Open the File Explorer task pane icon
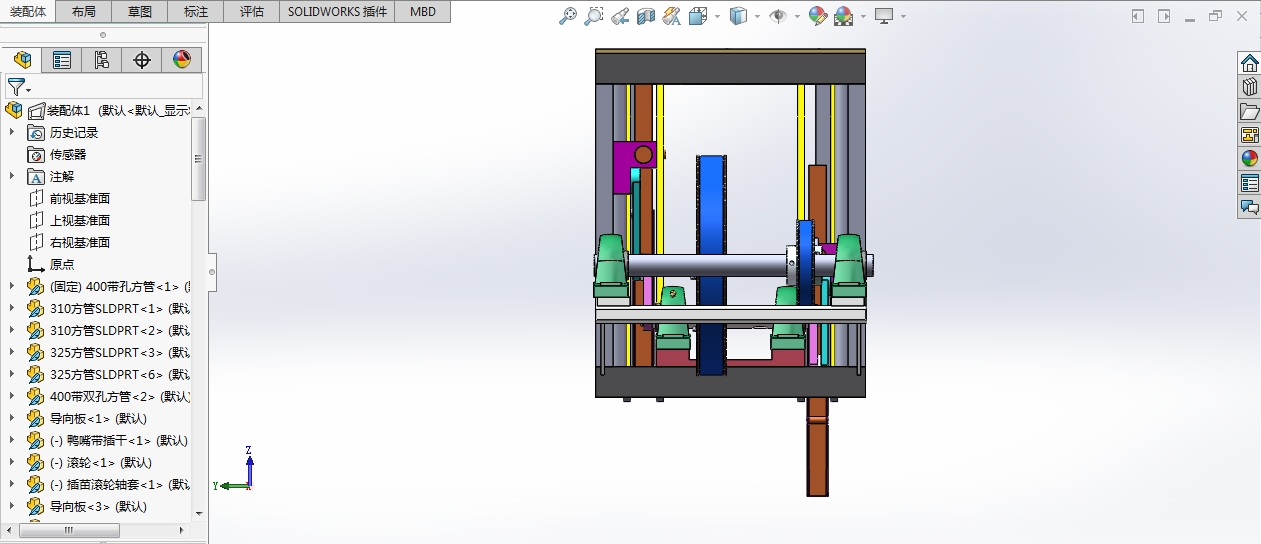The image size is (1261, 544). click(1249, 111)
